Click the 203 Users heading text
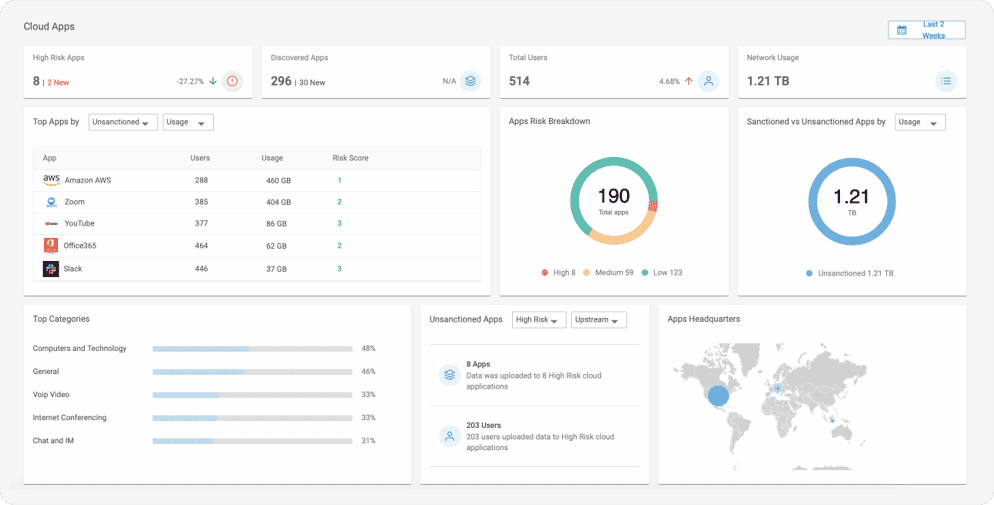This screenshot has width=994, height=505. point(484,426)
